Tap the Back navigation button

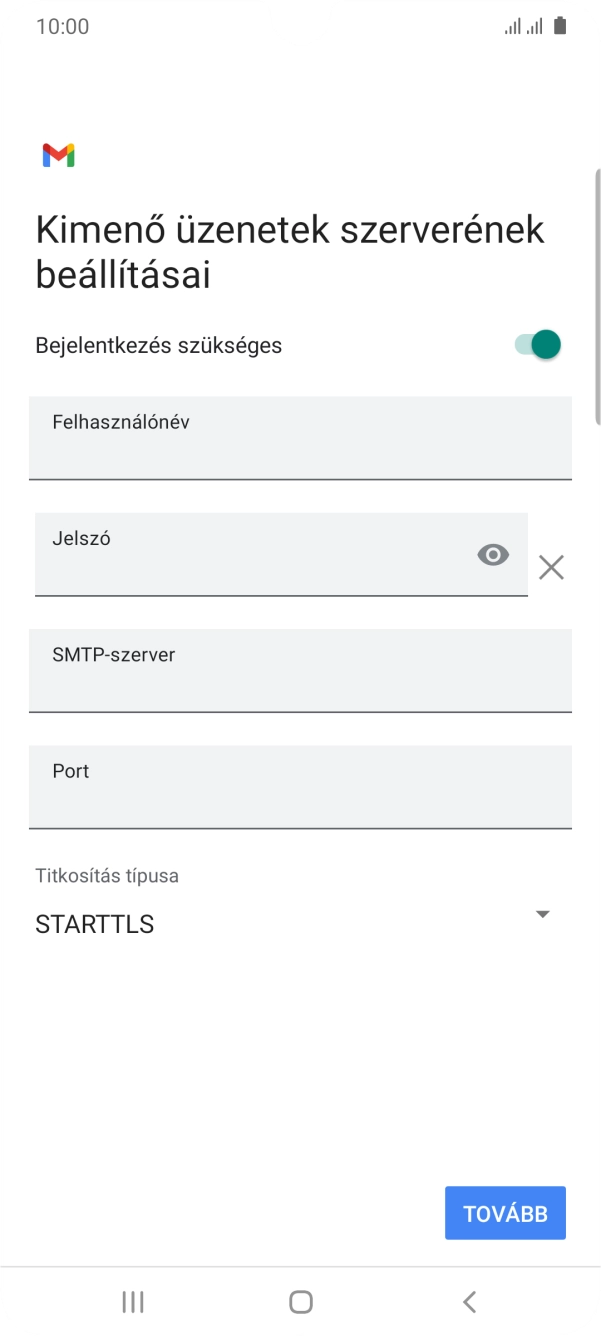(x=469, y=1301)
